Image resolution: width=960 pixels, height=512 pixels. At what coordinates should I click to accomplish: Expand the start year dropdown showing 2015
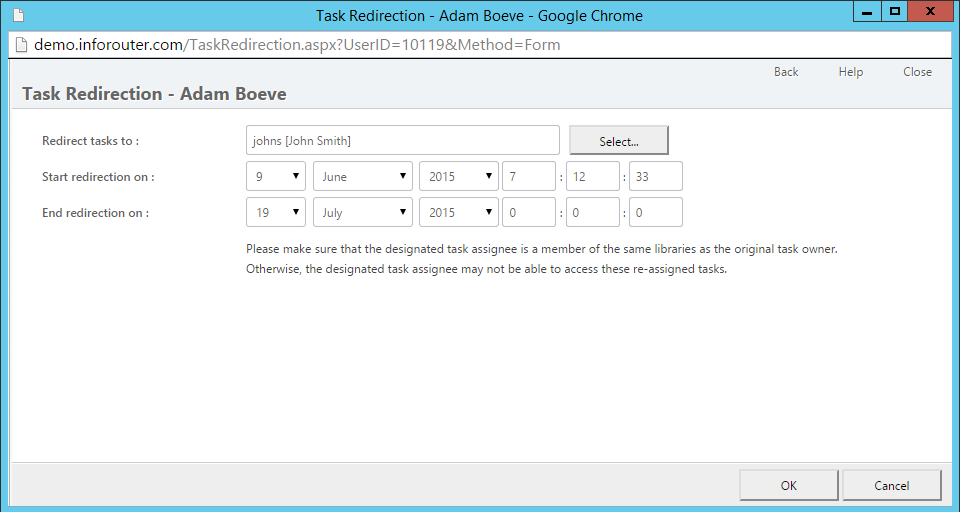(x=459, y=176)
